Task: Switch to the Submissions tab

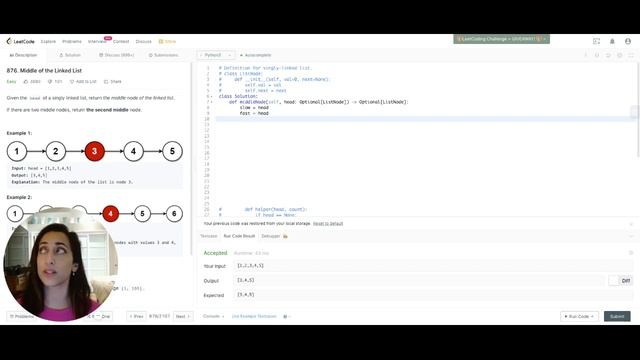Action: coord(163,55)
